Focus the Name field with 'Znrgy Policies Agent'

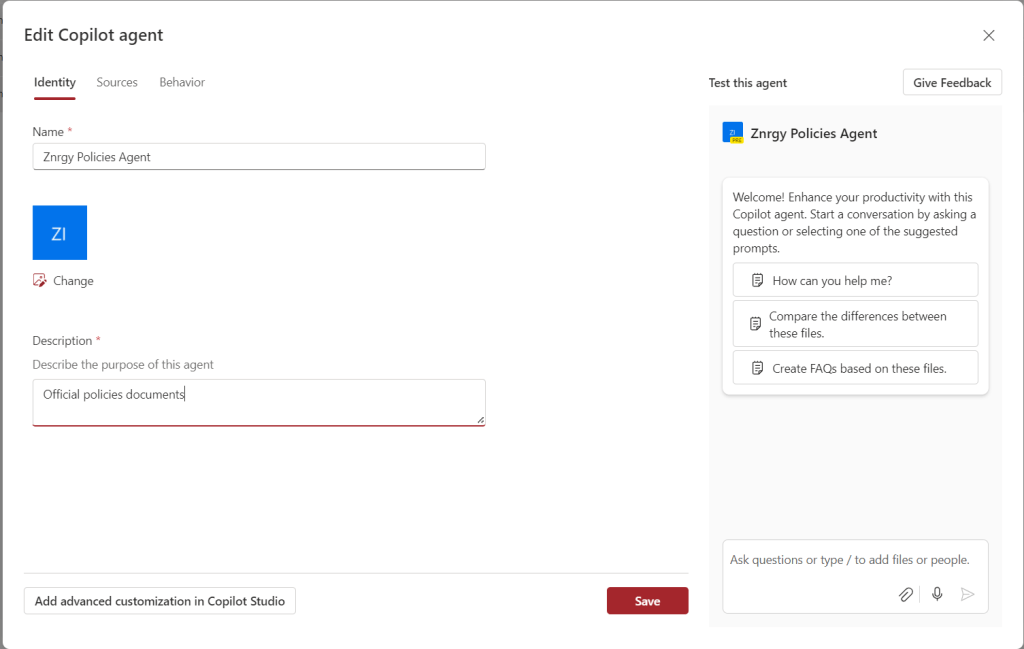[259, 157]
